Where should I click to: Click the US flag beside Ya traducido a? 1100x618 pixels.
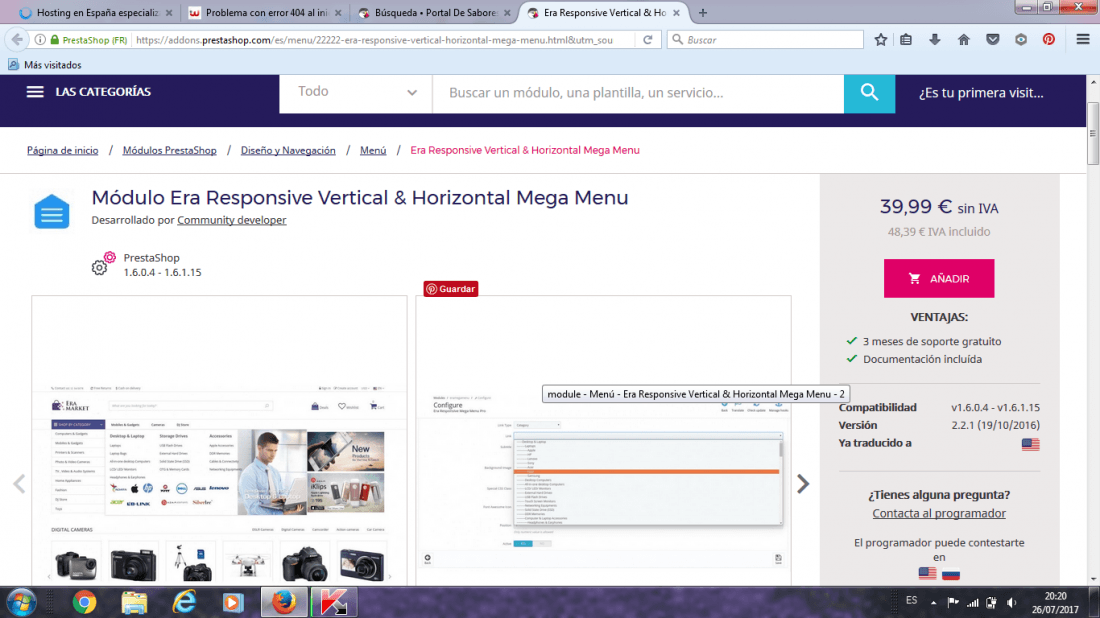point(1031,444)
